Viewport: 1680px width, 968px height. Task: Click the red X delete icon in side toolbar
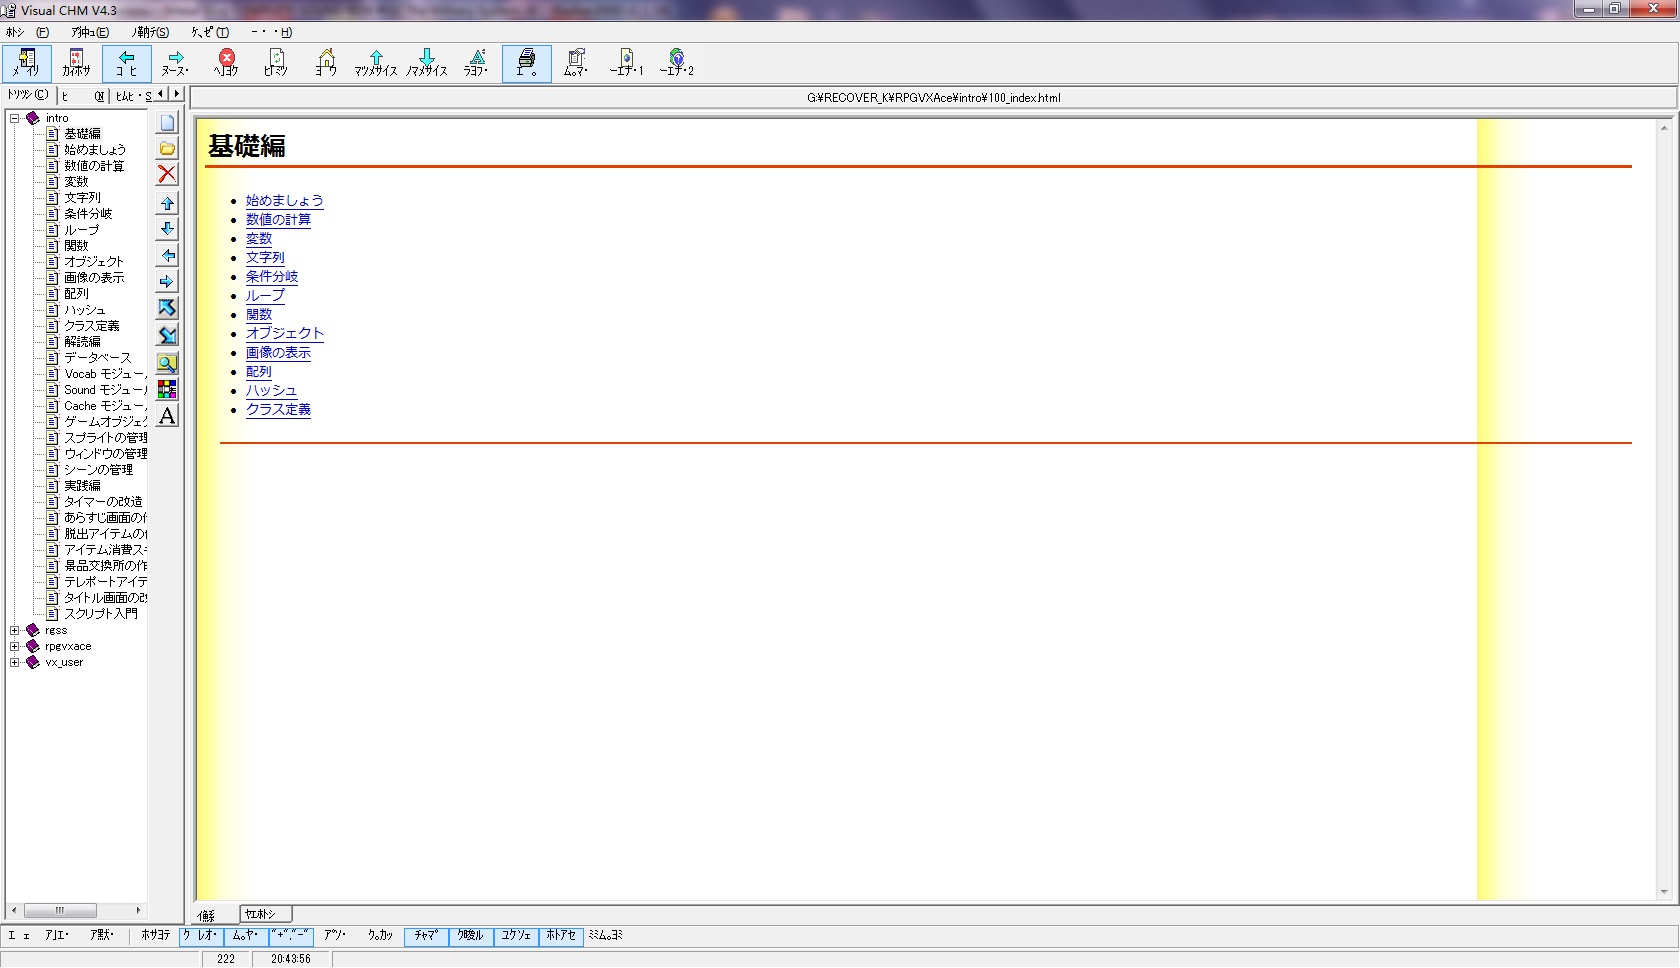click(167, 174)
